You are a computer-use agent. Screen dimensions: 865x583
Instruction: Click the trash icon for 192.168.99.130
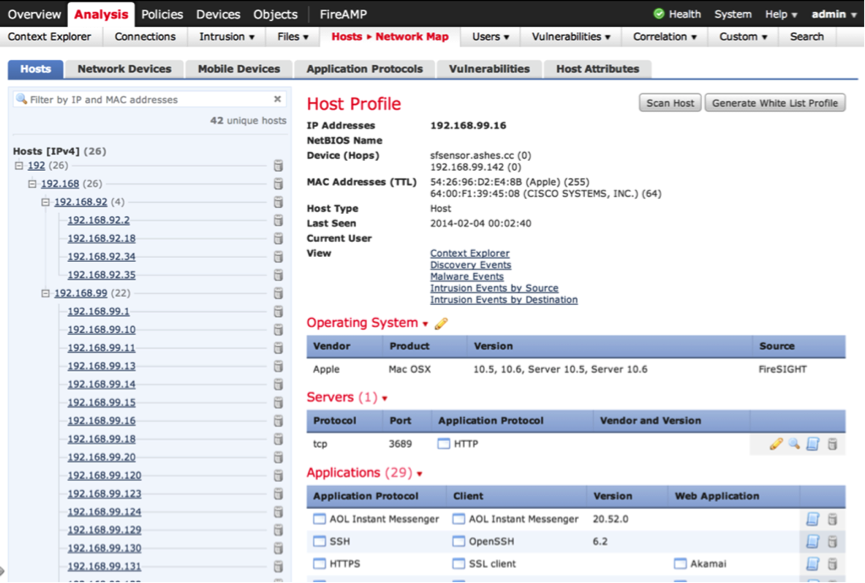pos(279,548)
